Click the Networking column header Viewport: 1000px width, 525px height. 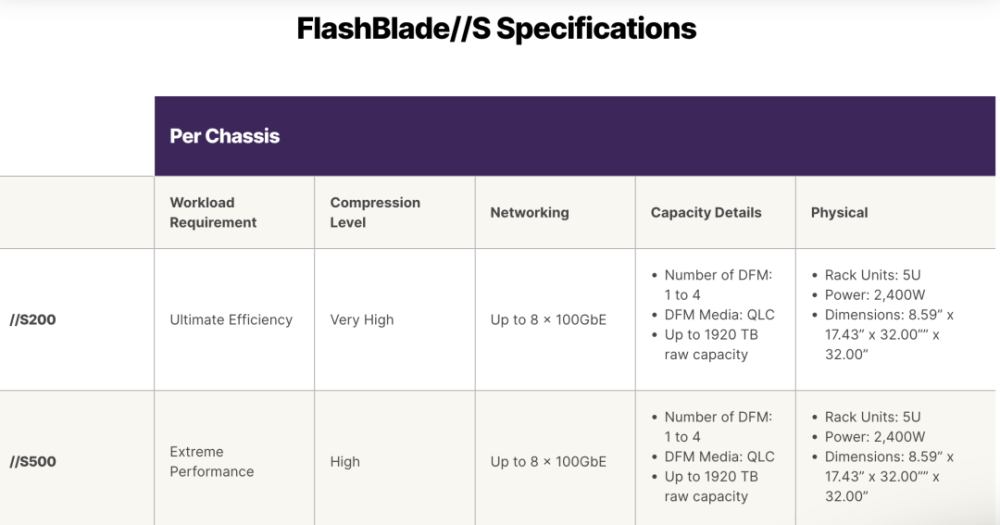(529, 212)
